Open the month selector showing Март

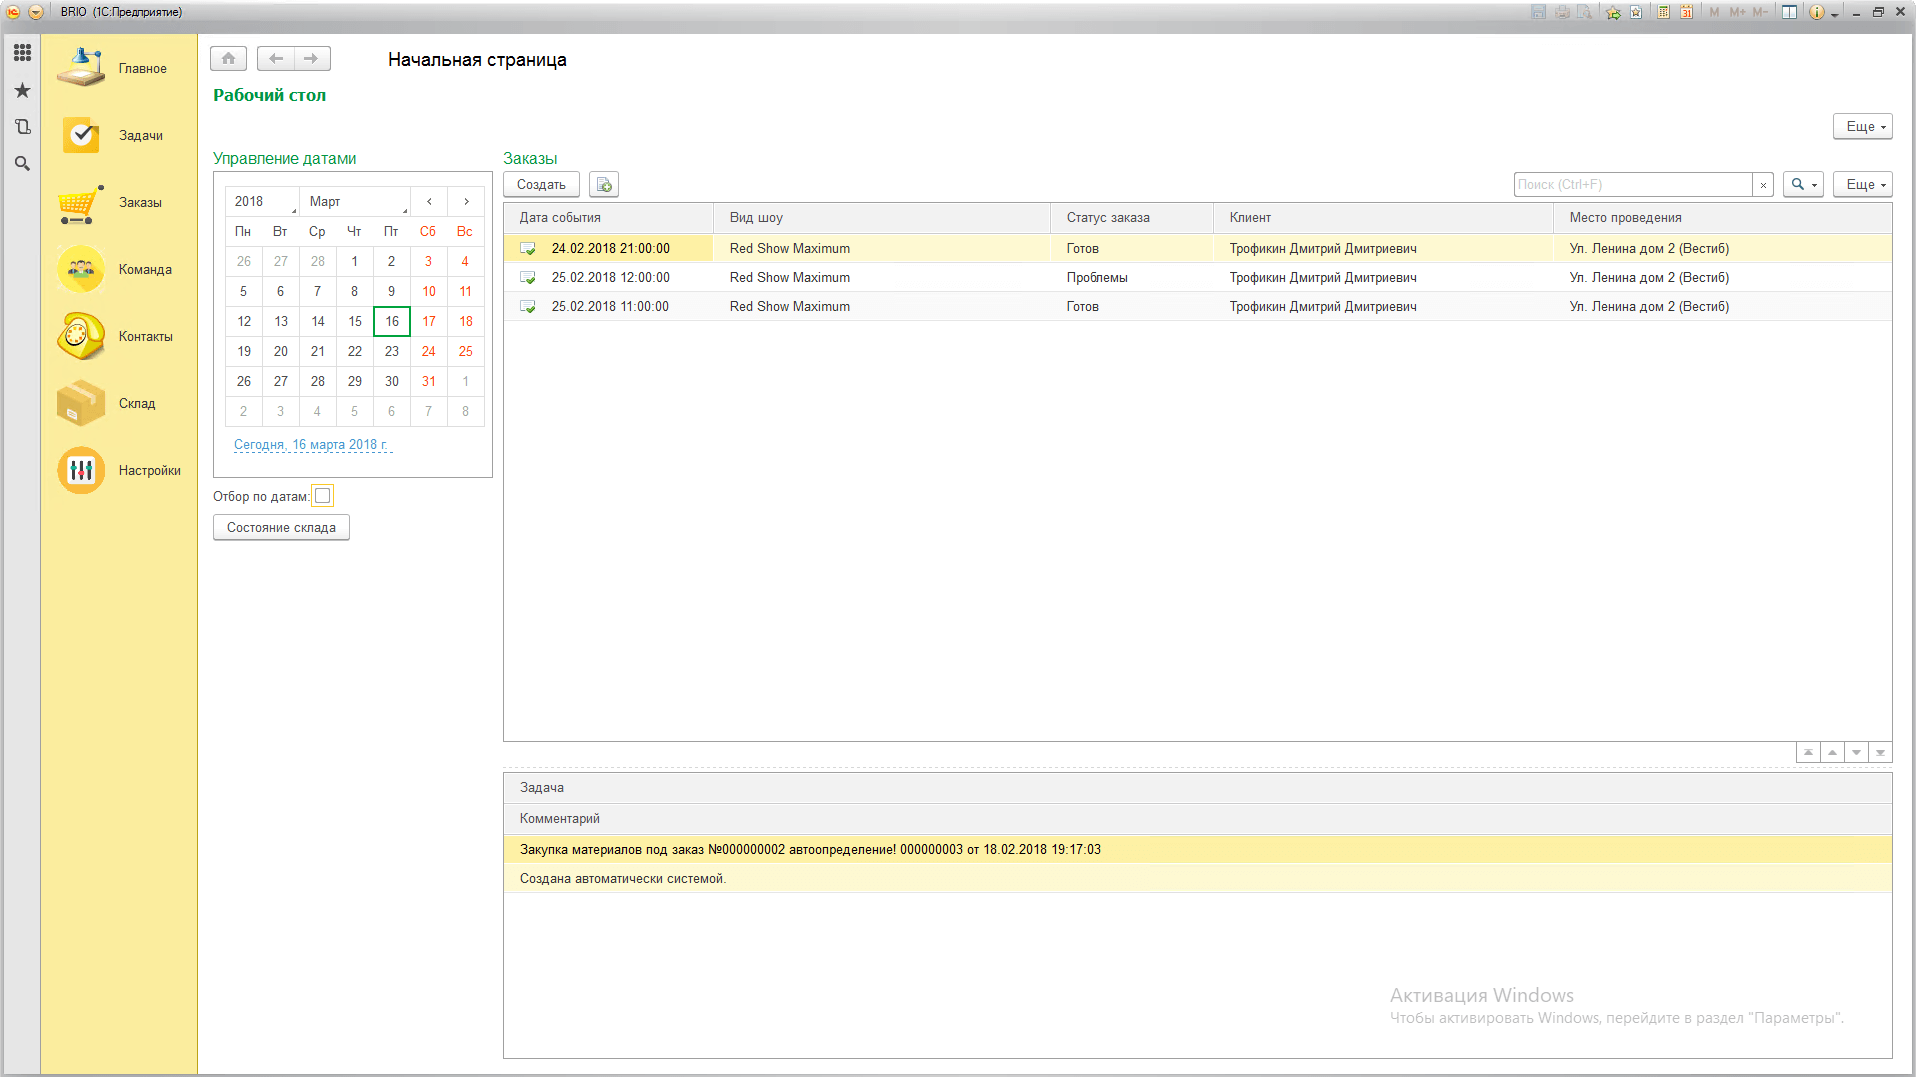coord(355,202)
